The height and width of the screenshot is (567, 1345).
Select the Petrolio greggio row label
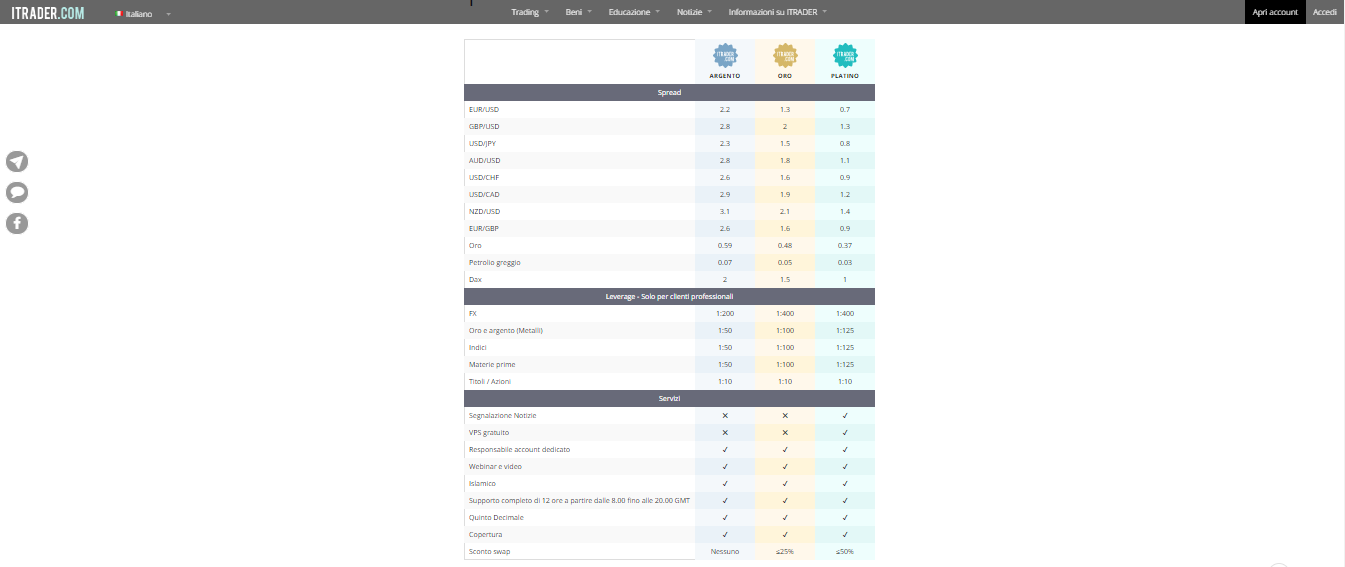point(495,262)
